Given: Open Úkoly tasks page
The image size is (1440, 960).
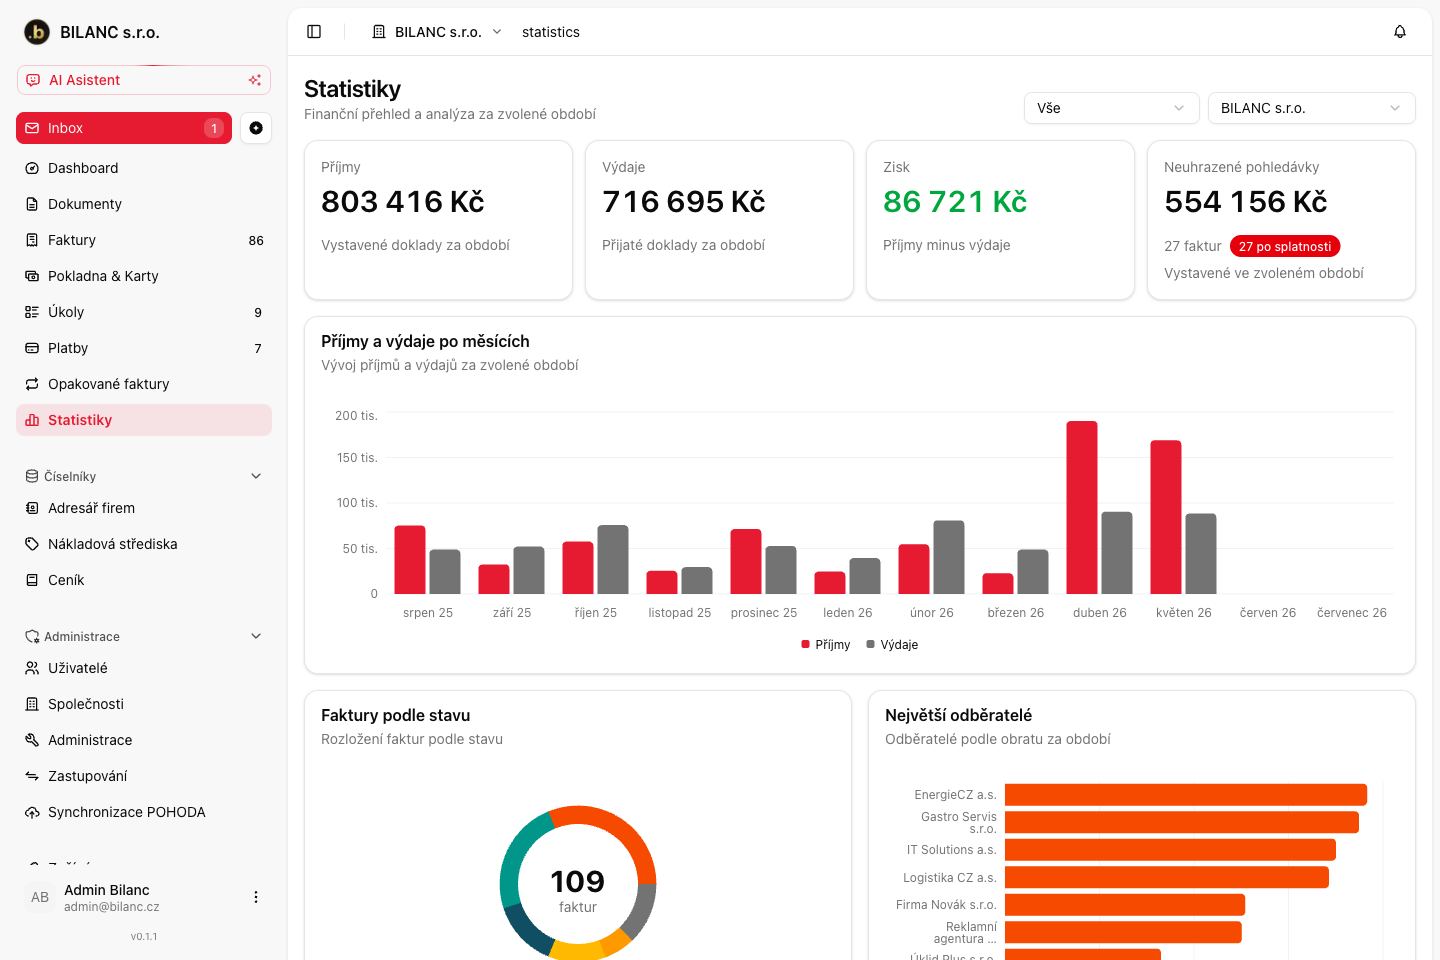Looking at the screenshot, I should pos(144,312).
